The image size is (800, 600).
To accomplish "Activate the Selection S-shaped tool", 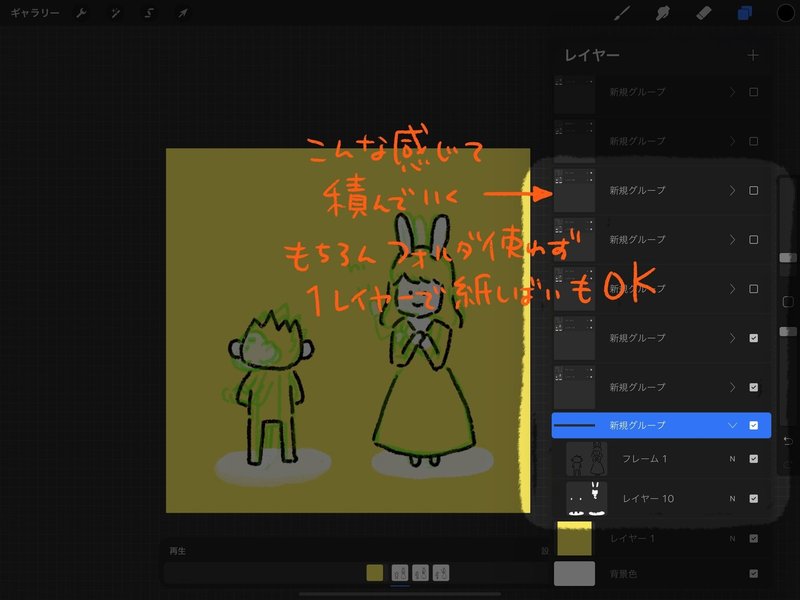I will 149,13.
